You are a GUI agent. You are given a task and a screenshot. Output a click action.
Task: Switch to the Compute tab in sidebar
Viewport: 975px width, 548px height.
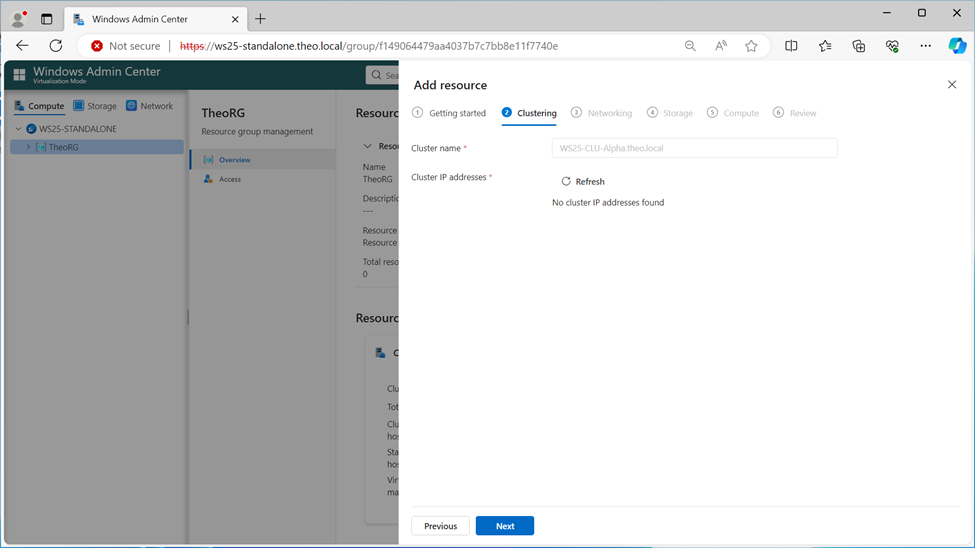[39, 106]
